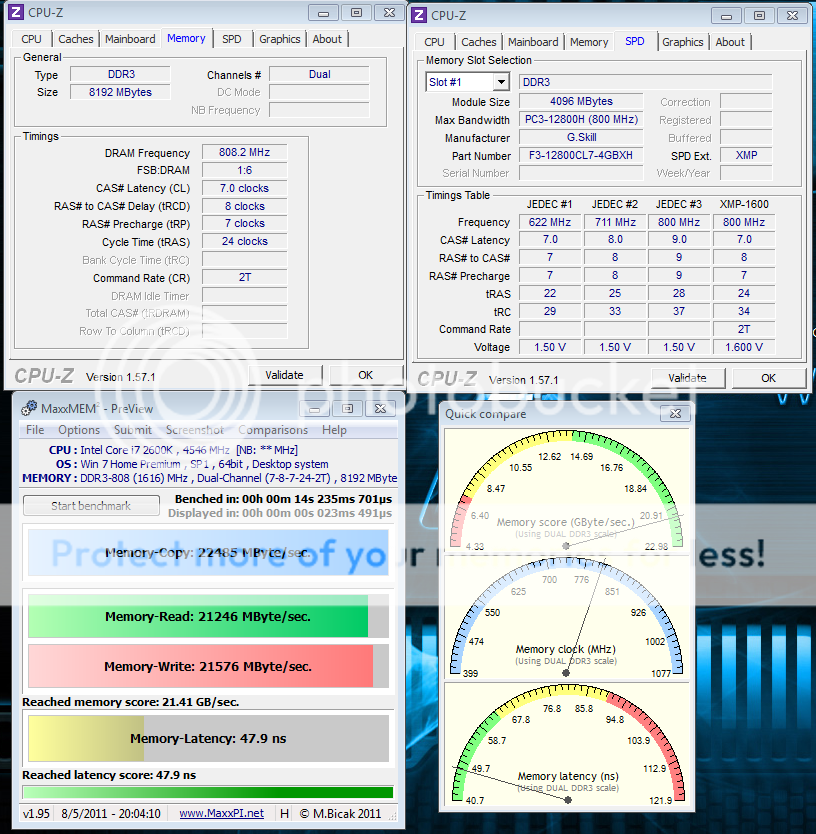816x834 pixels.
Task: Open Graphics tab in the right CPU-Z window
Action: (x=682, y=42)
